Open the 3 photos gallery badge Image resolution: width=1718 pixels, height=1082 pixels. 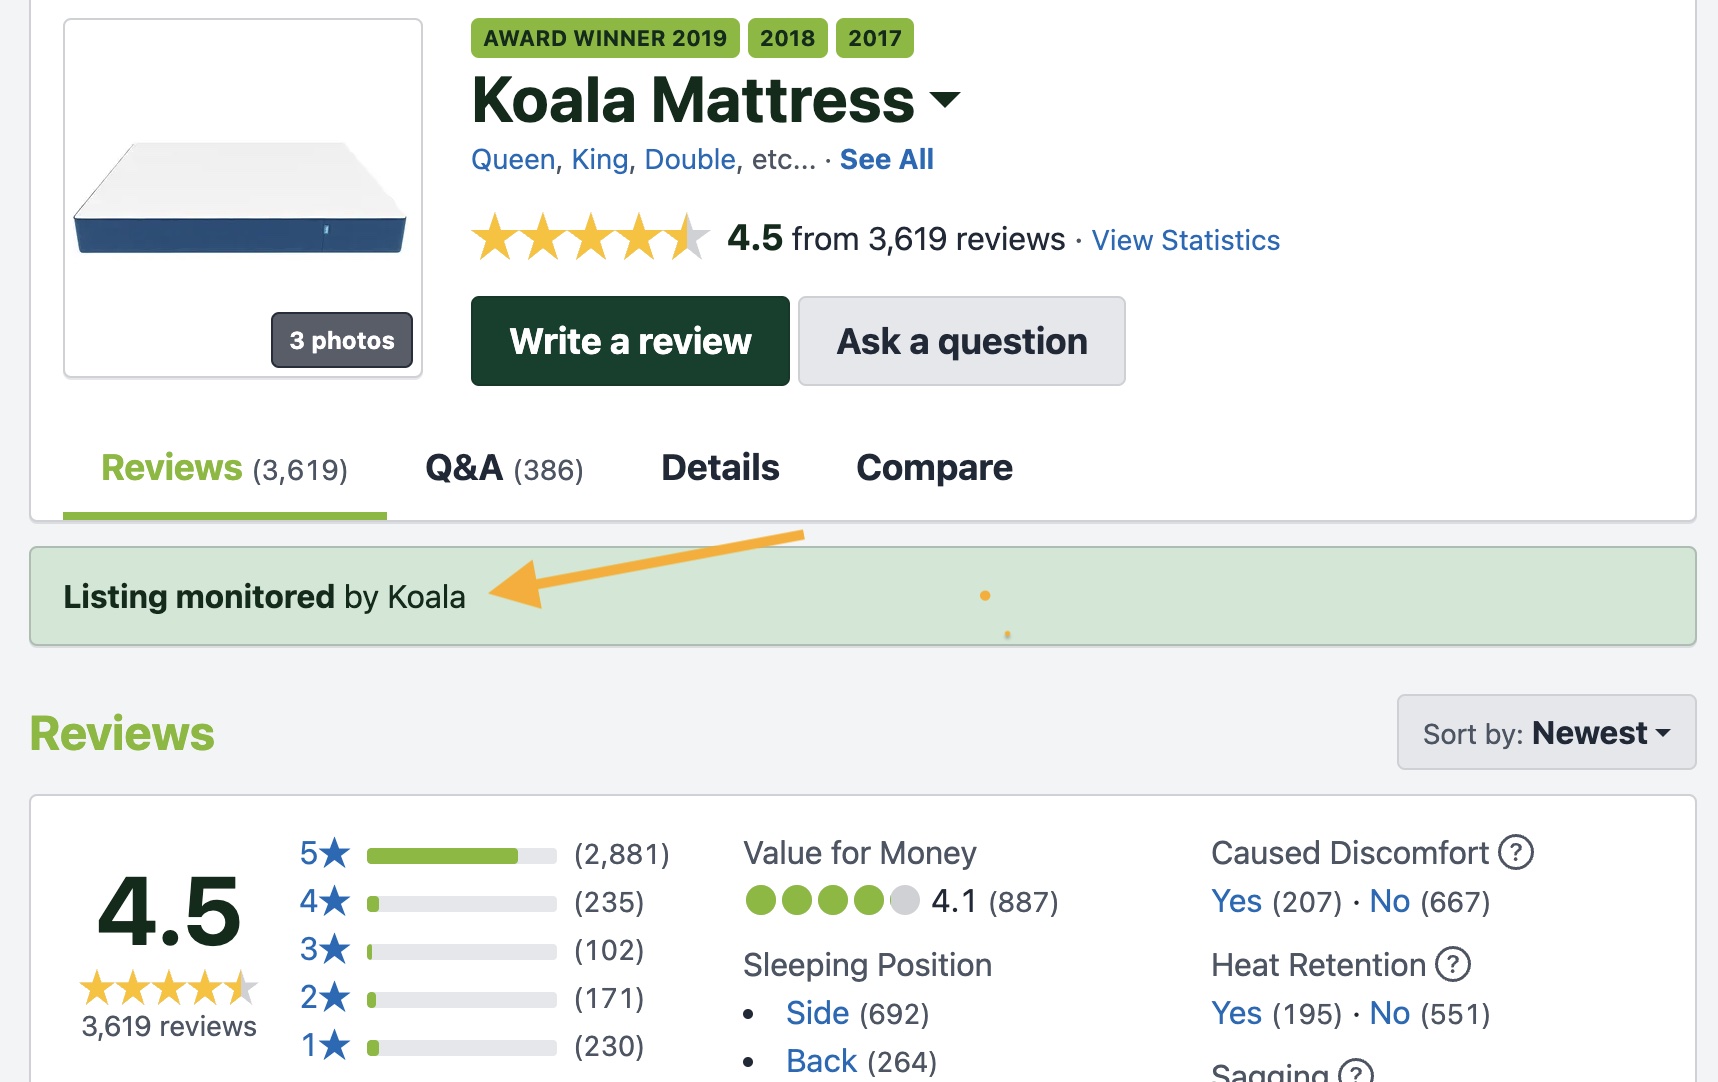(x=342, y=340)
